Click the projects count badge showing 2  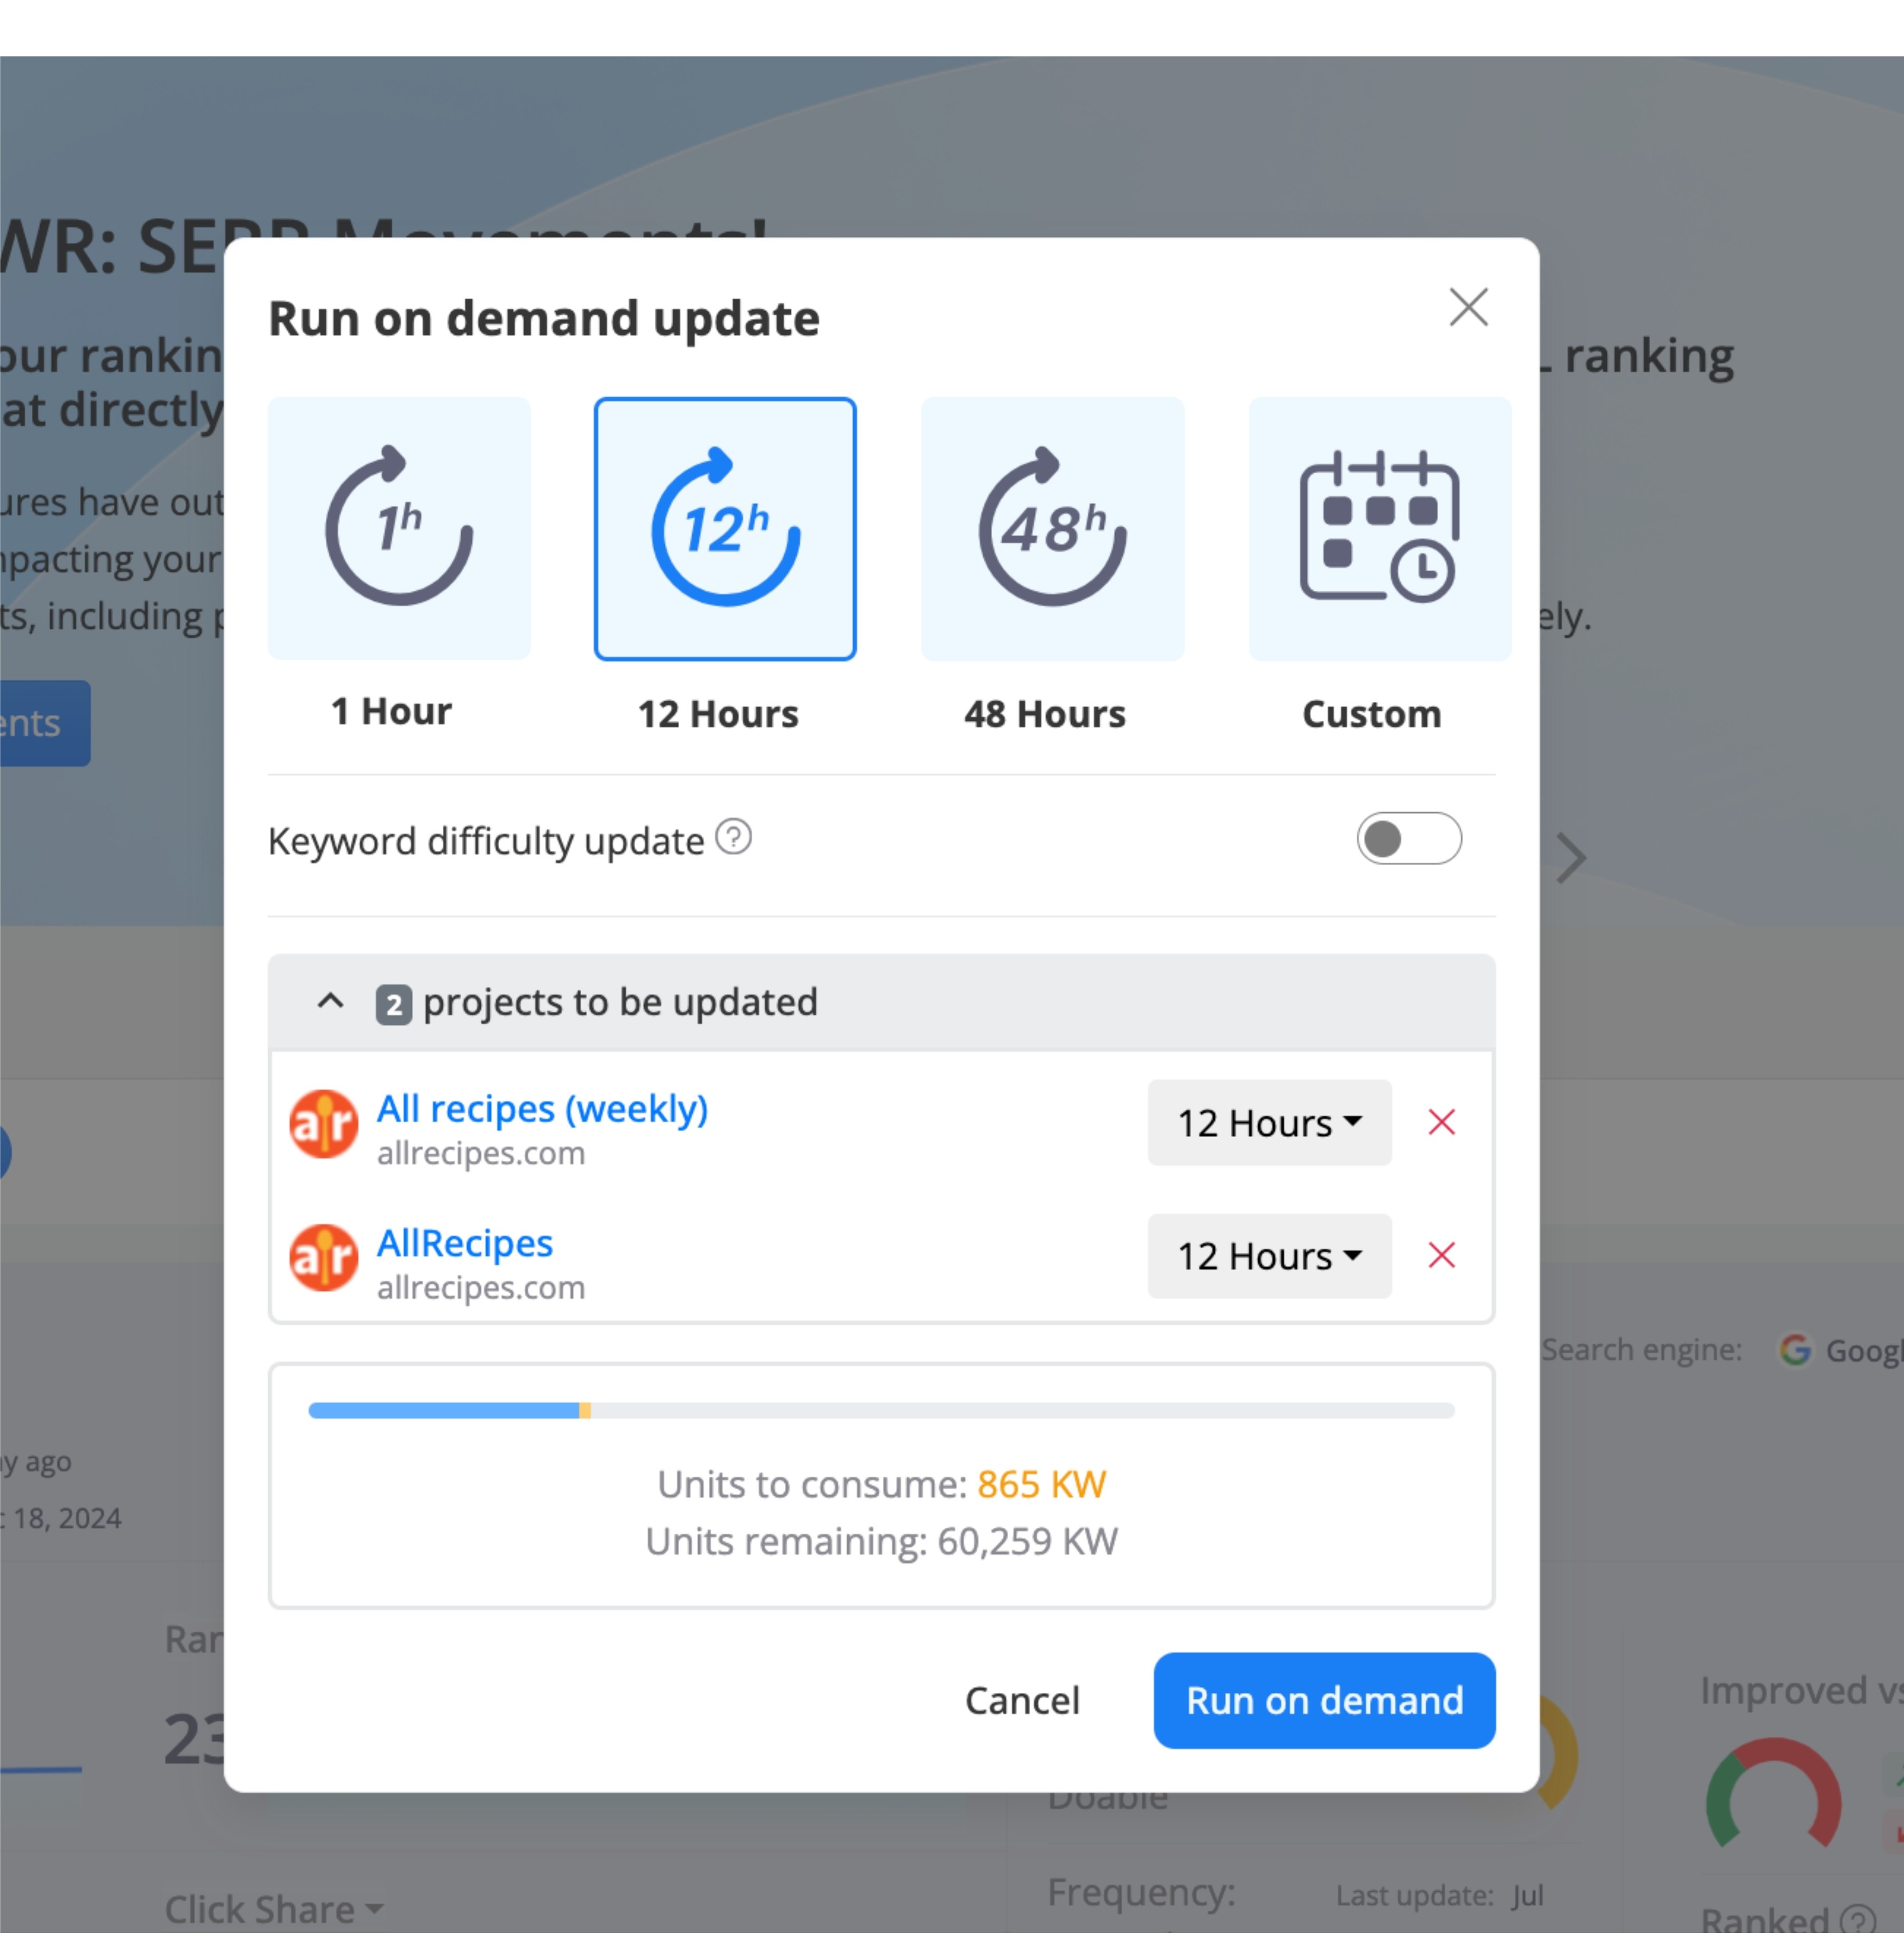394,1004
